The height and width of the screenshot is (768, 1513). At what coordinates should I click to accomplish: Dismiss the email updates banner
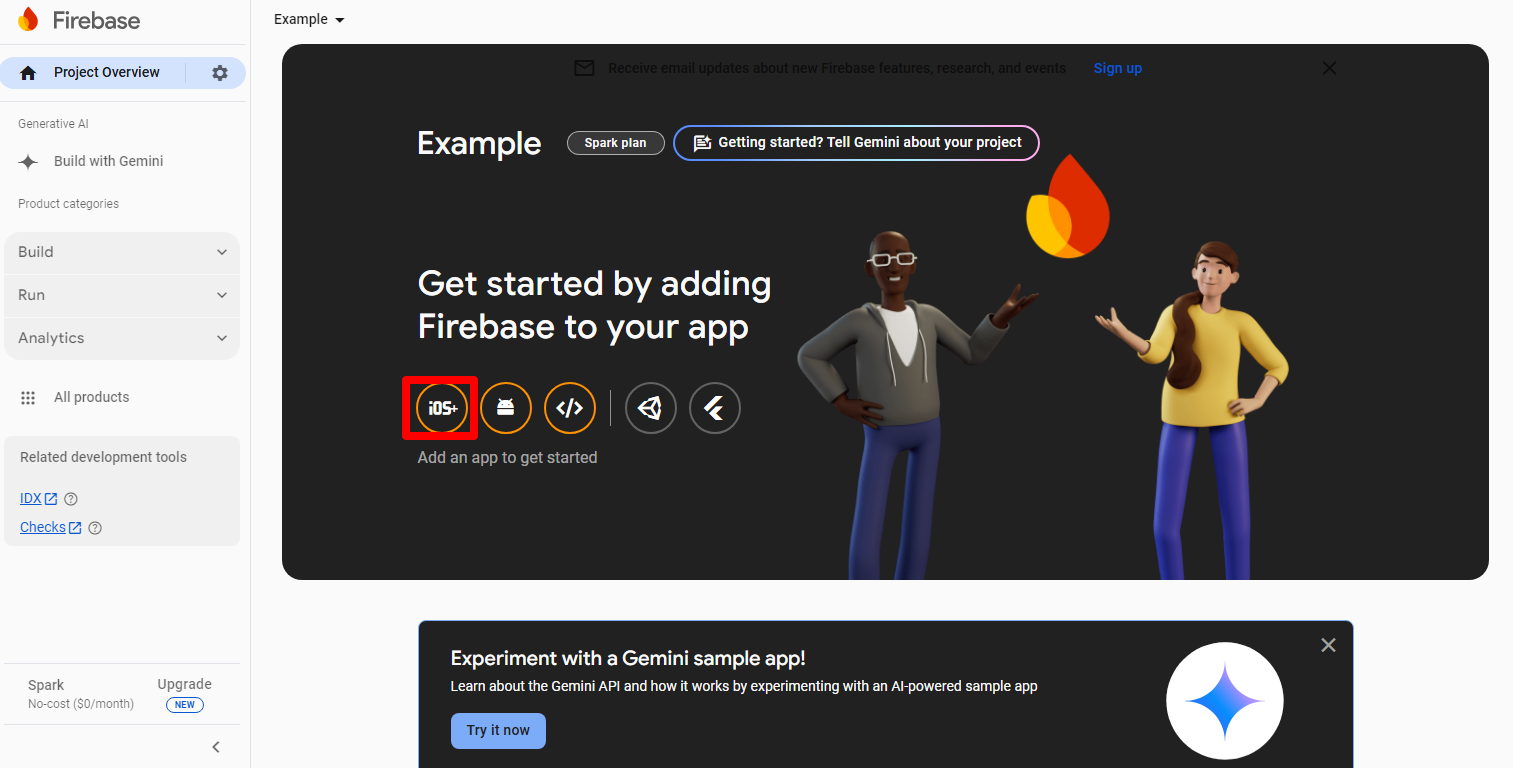[1329, 68]
